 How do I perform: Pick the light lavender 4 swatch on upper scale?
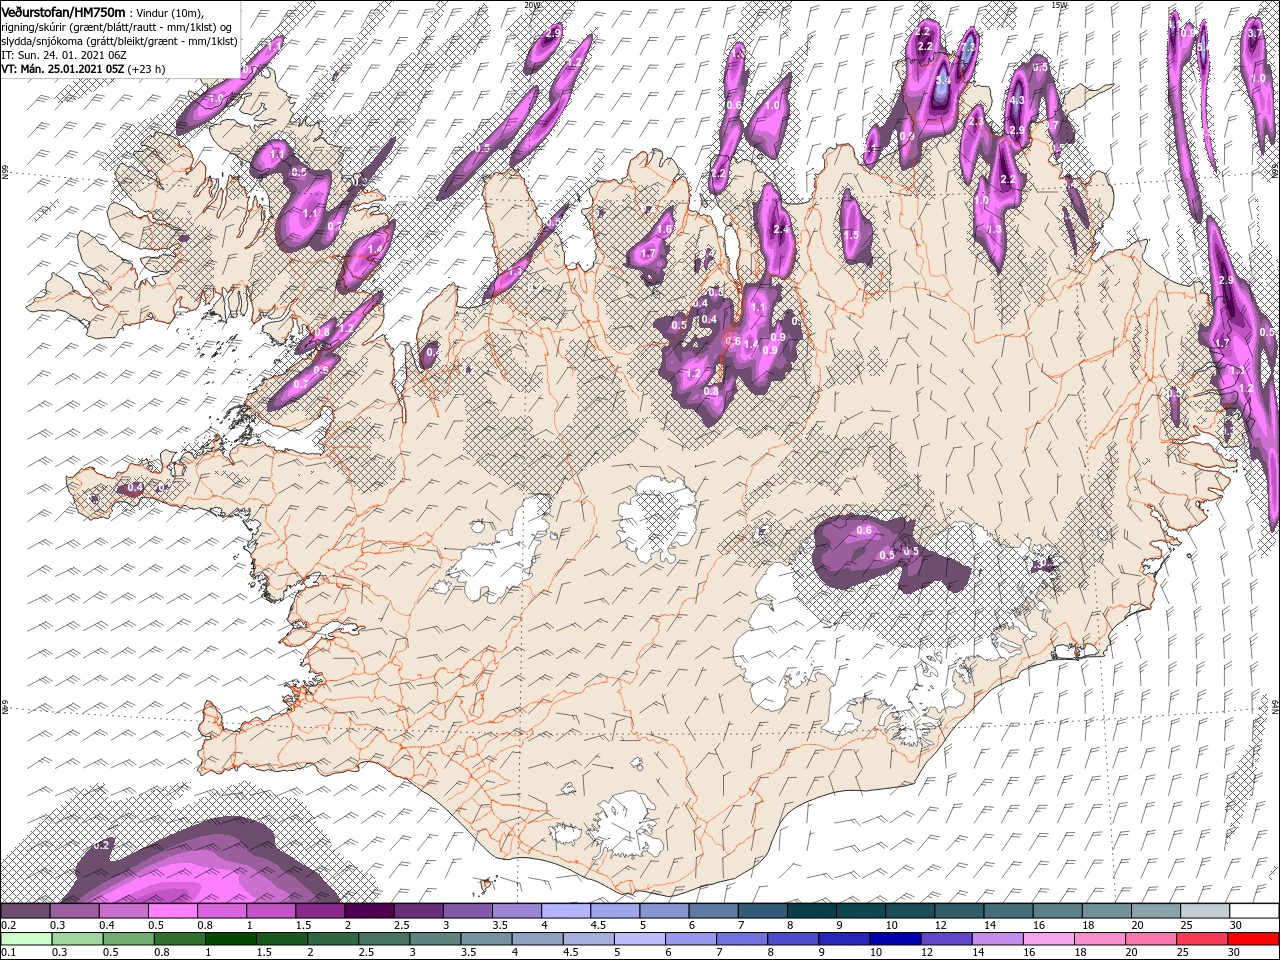tap(565, 911)
